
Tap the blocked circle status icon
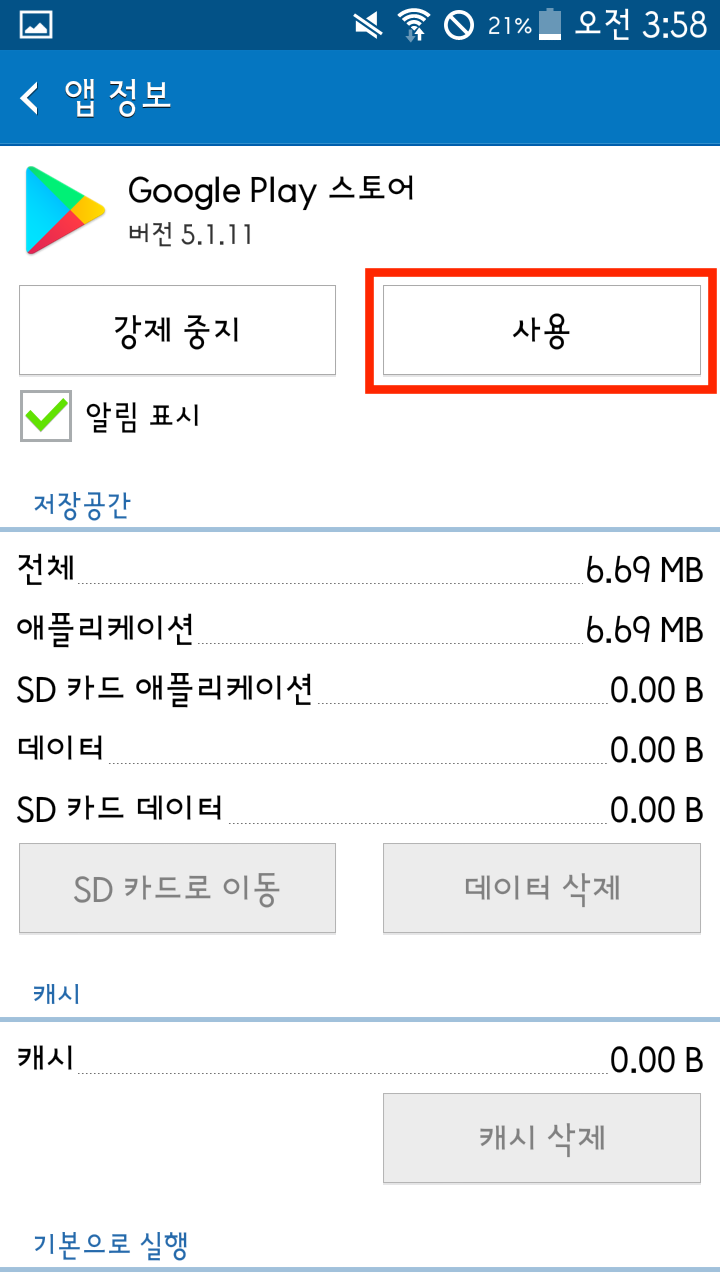459,25
